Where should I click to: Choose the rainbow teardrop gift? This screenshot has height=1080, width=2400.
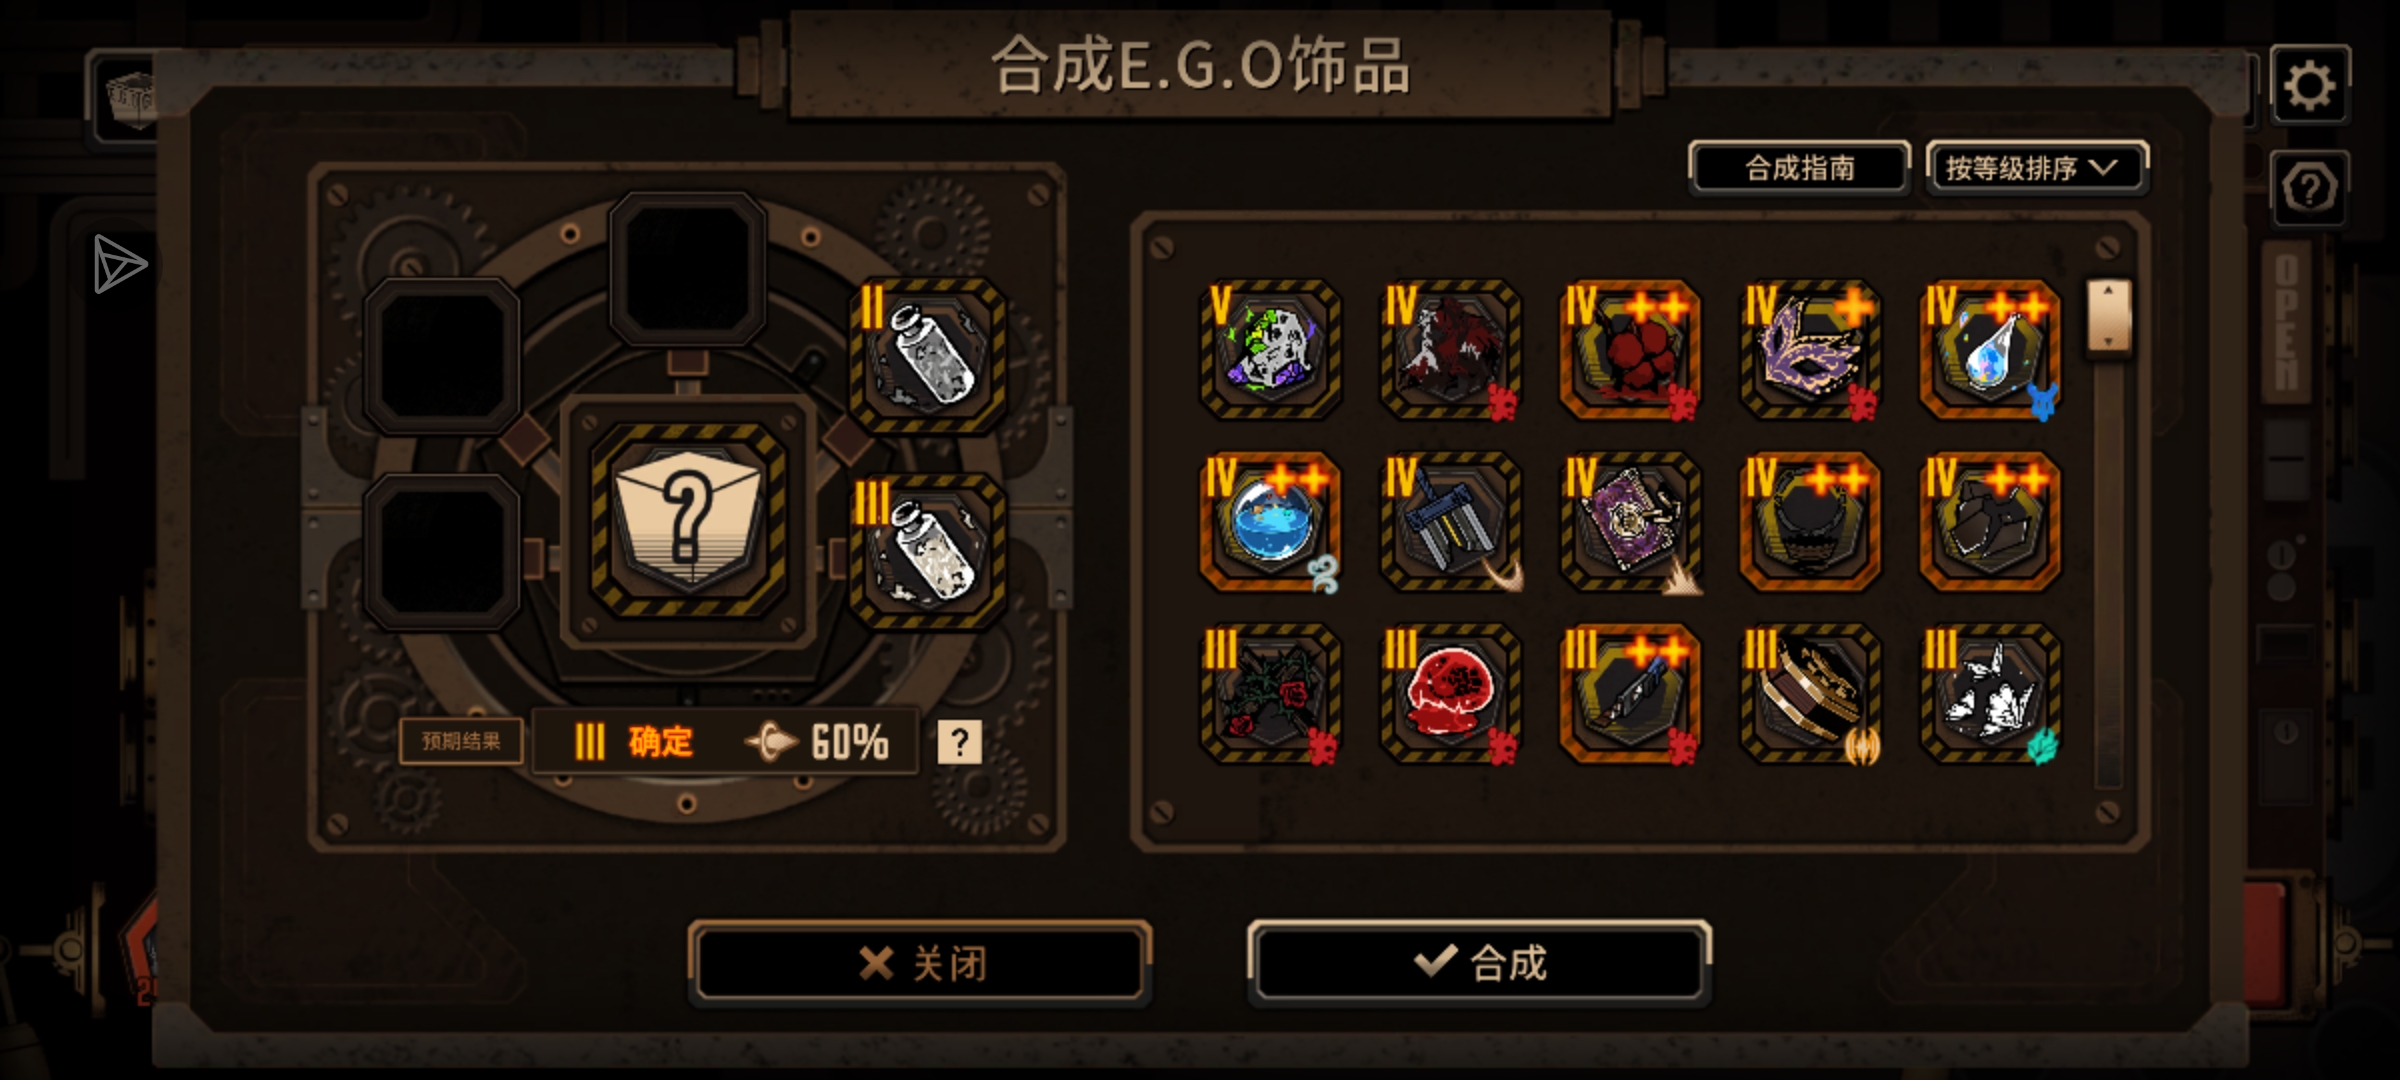pos(1990,349)
